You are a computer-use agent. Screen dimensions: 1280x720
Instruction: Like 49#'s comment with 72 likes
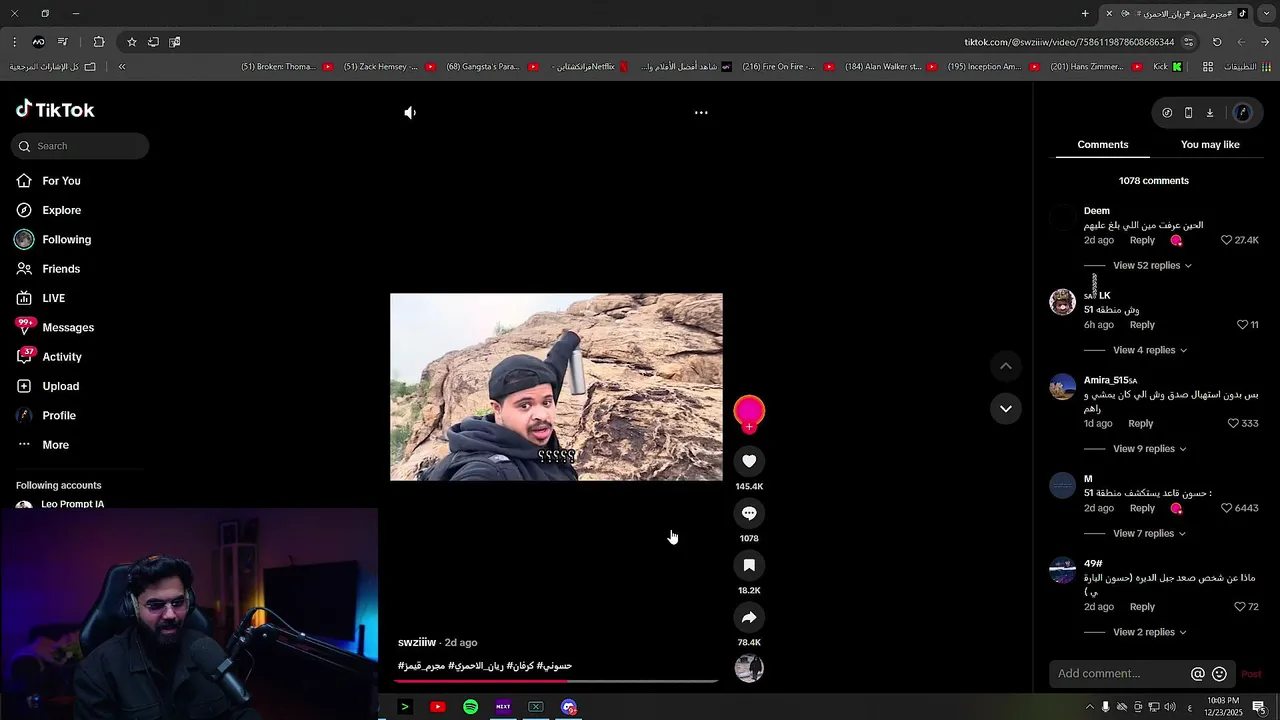click(1240, 607)
